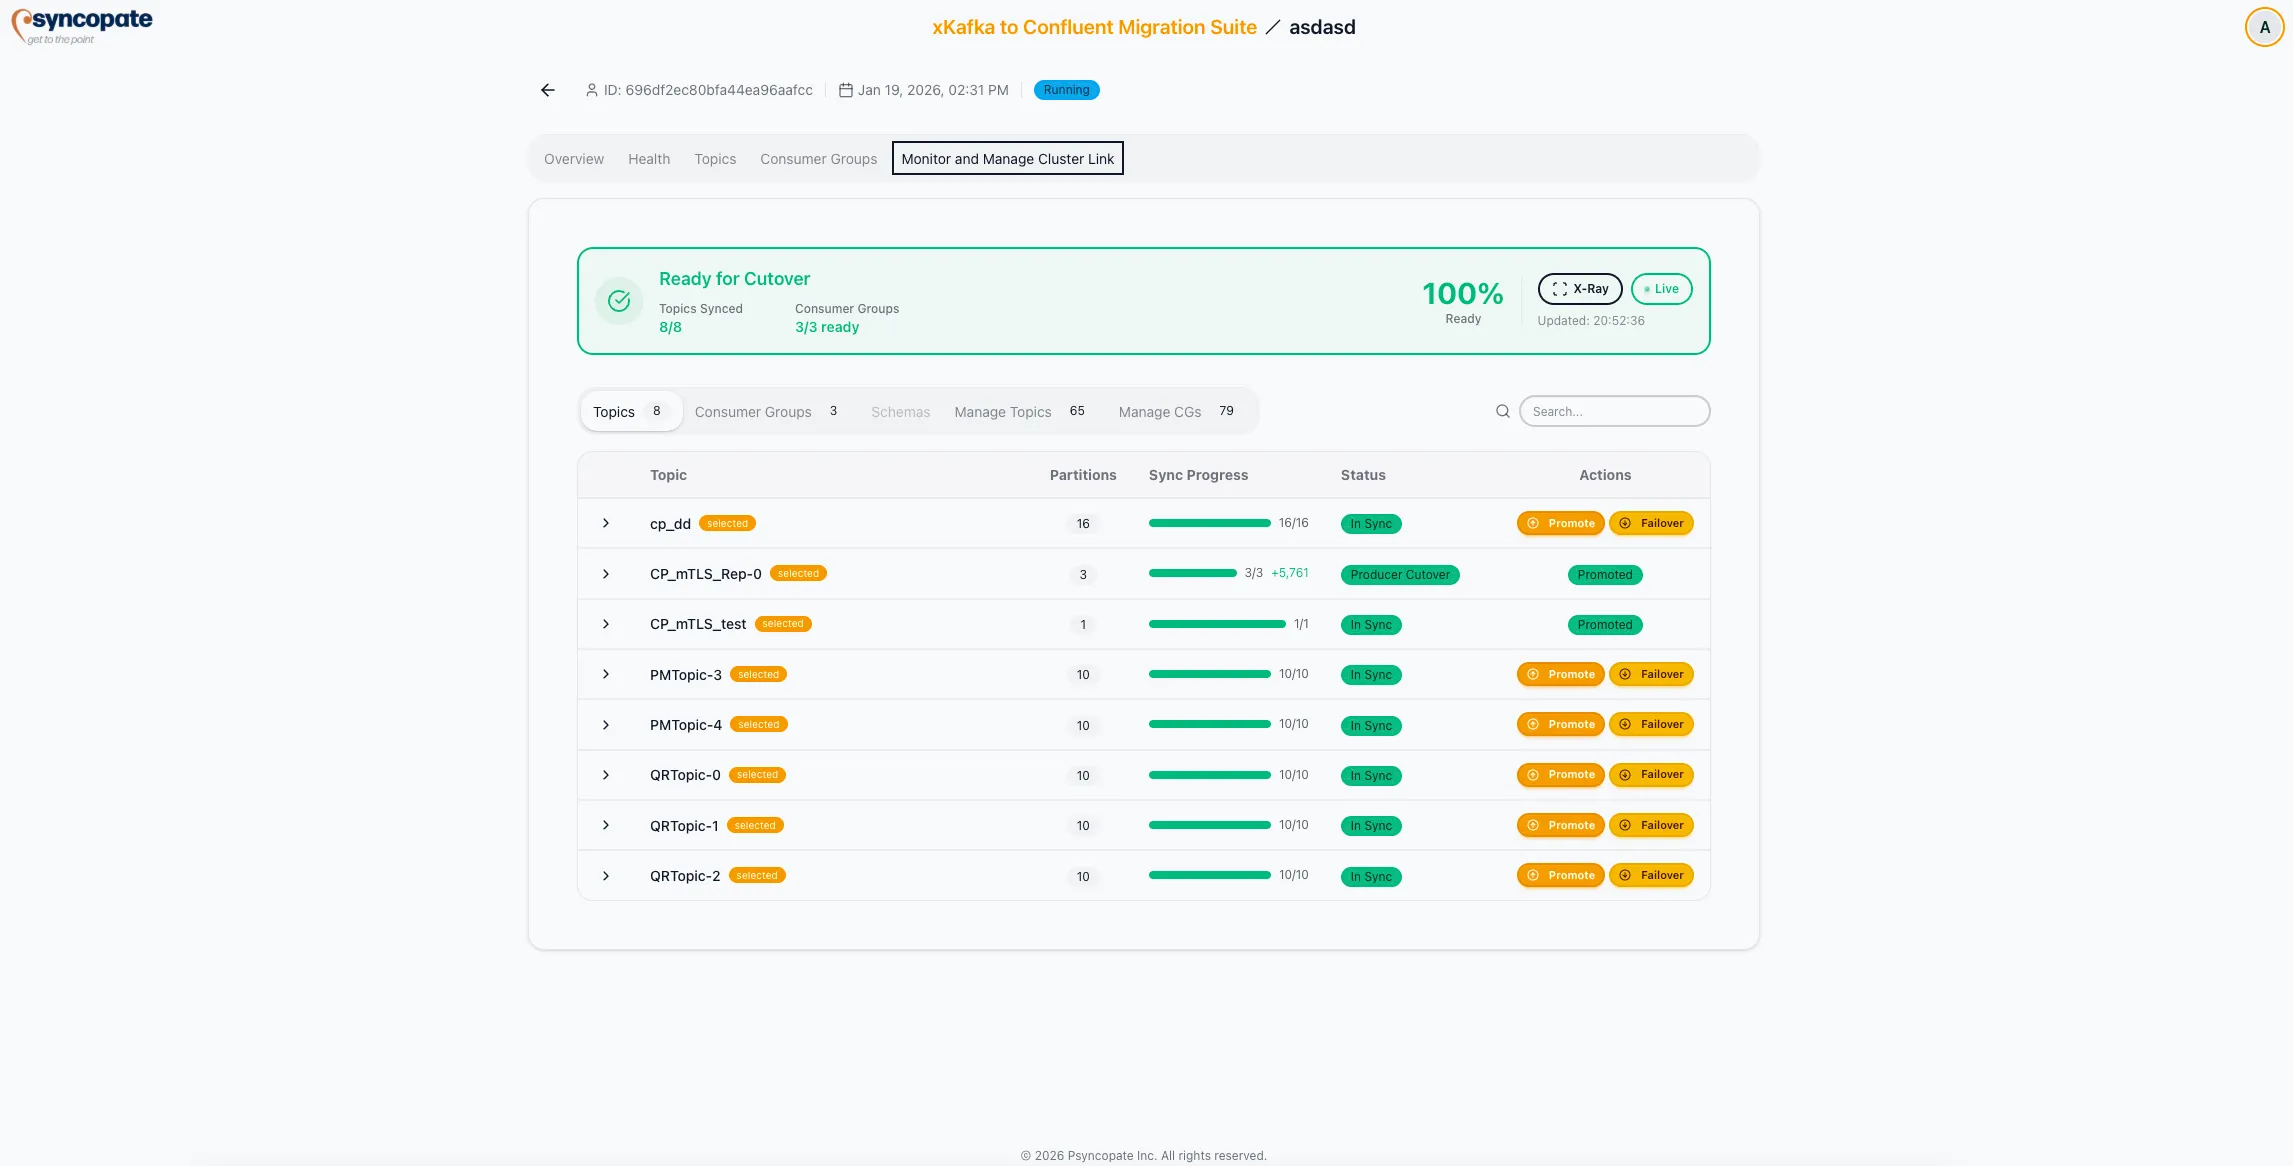Open the X-Ray view
The height and width of the screenshot is (1166, 2293).
click(x=1579, y=289)
